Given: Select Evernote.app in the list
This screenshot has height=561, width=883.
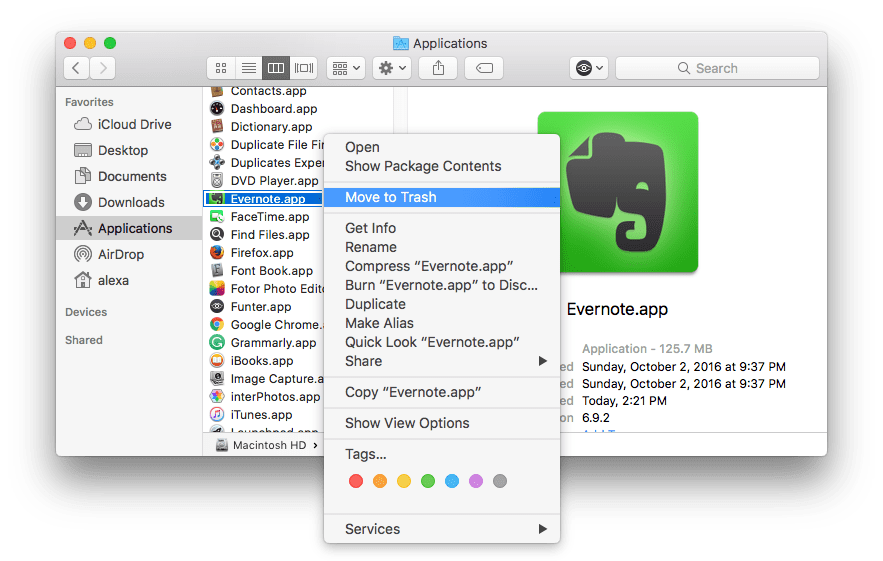Looking at the screenshot, I should coord(262,199).
